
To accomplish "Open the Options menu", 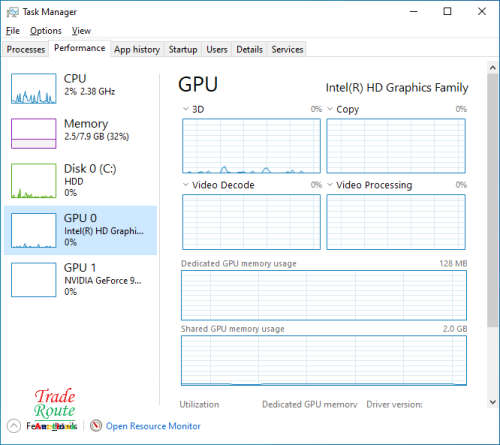I will click(46, 31).
